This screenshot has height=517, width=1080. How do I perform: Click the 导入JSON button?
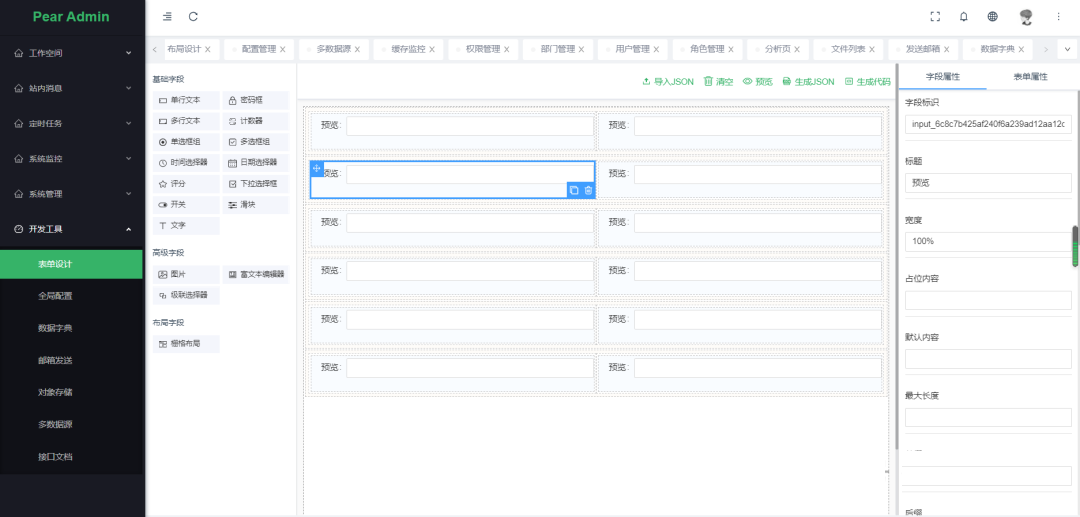click(668, 82)
